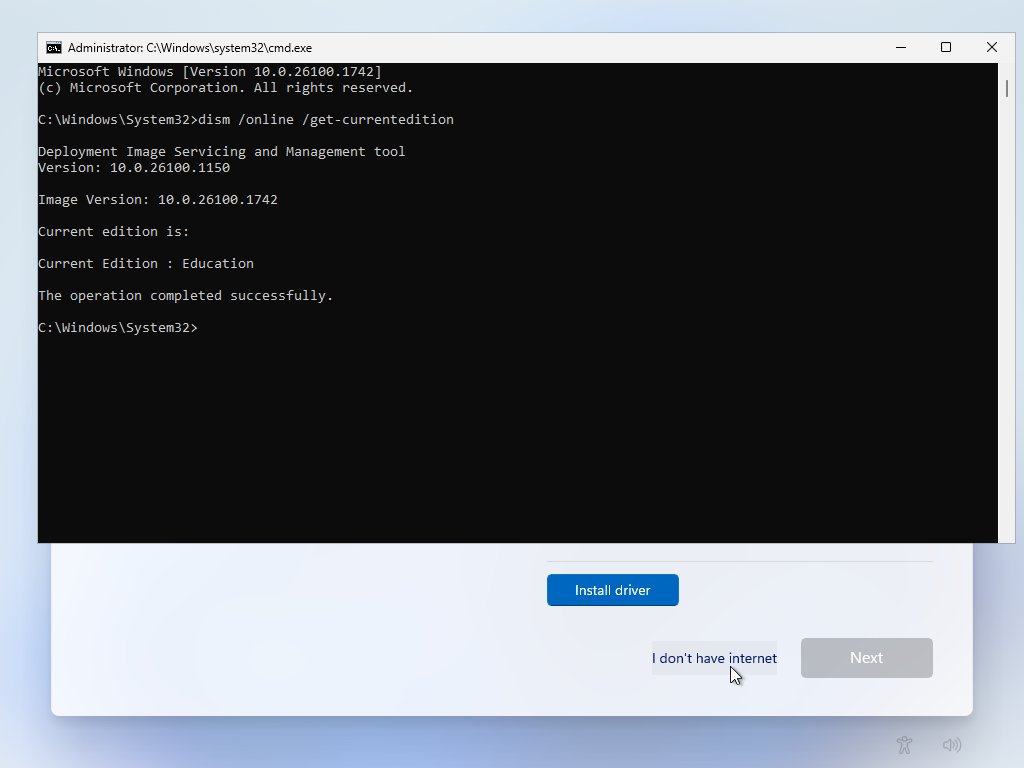
Task: Click the volume speaker icon
Action: [952, 744]
